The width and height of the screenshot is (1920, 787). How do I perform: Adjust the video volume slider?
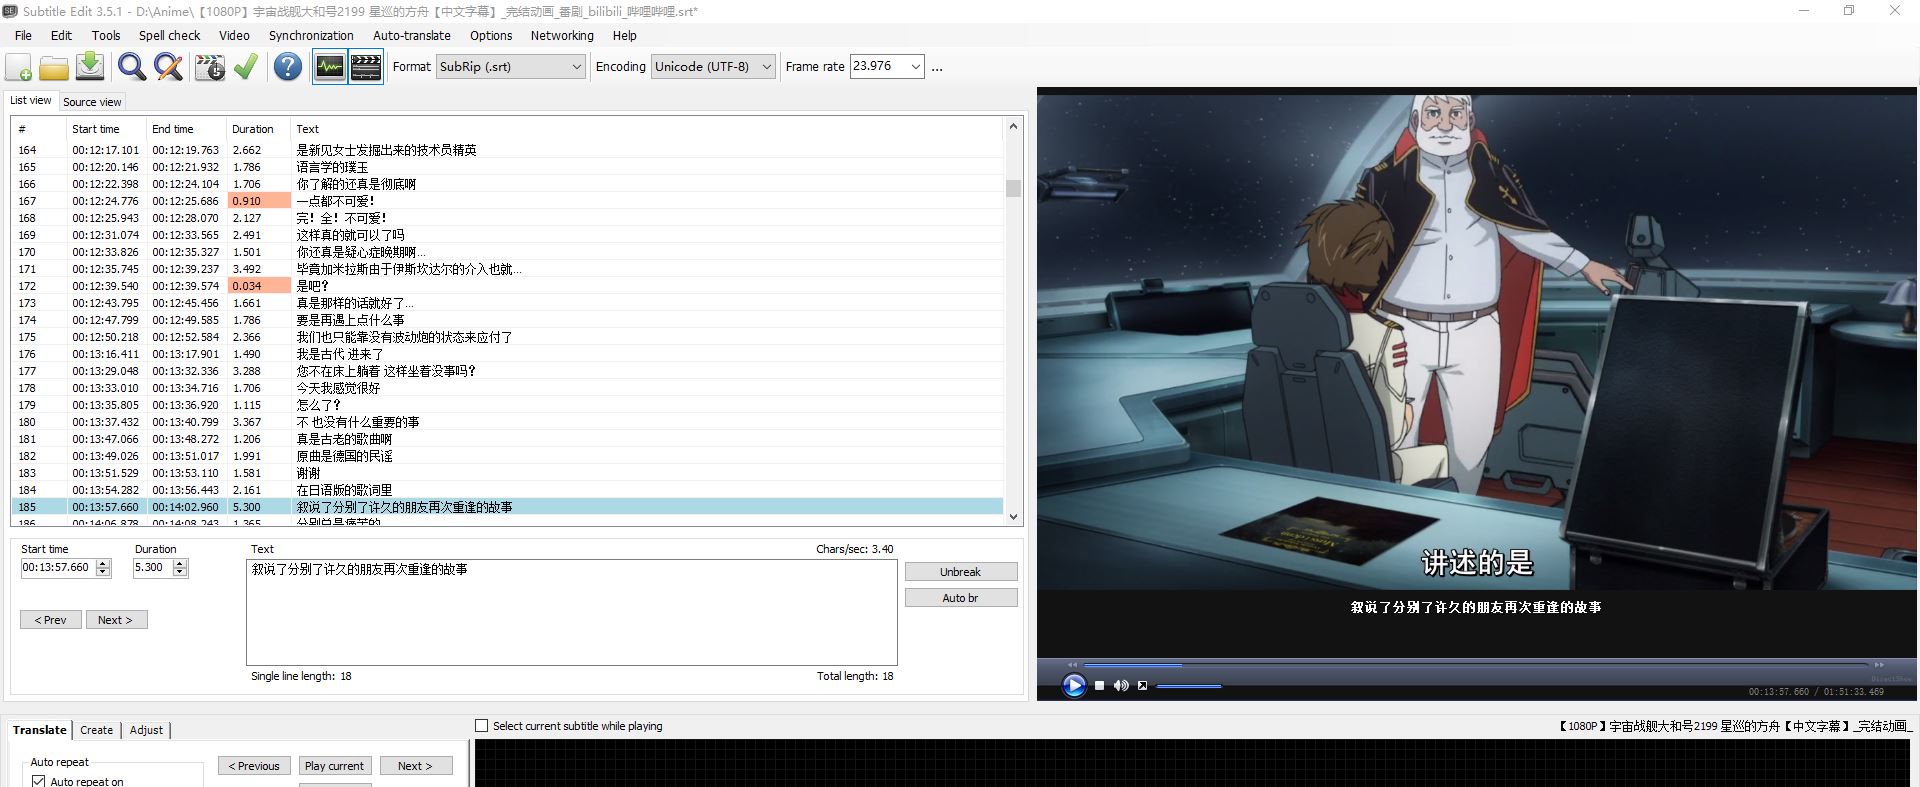(x=1190, y=686)
